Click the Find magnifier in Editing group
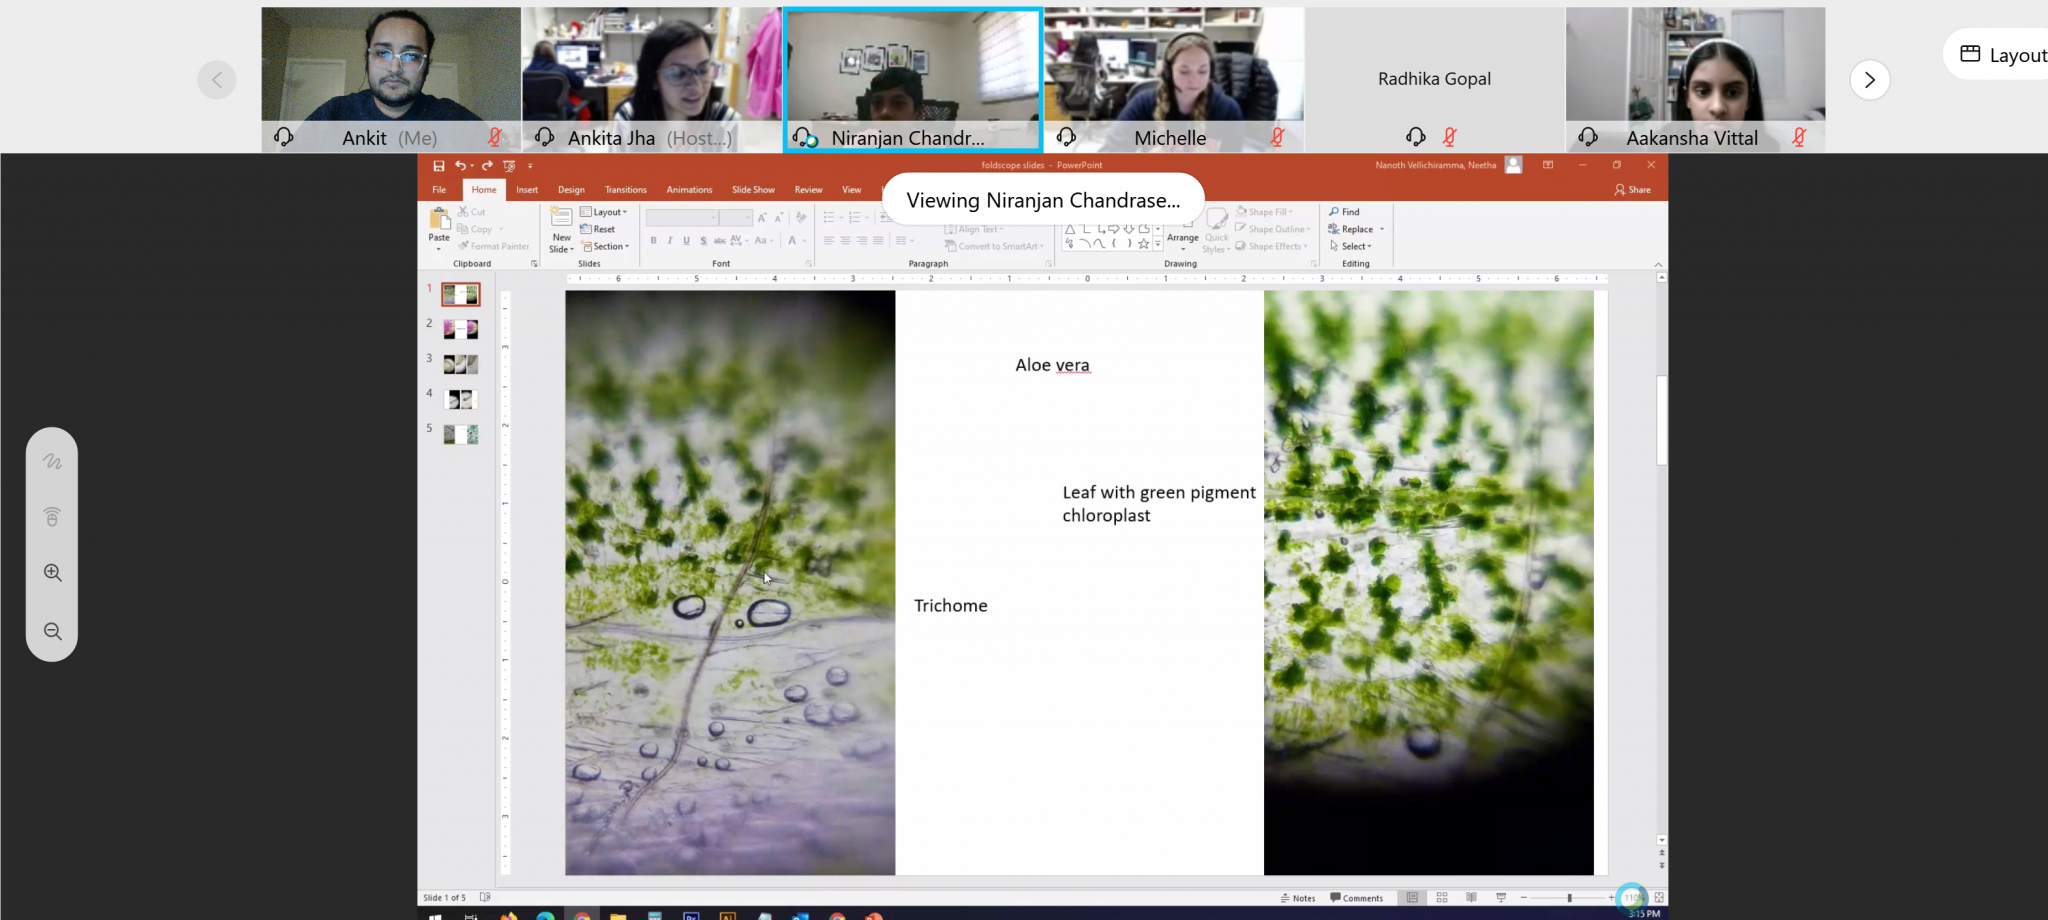2048x920 pixels. tap(1334, 212)
